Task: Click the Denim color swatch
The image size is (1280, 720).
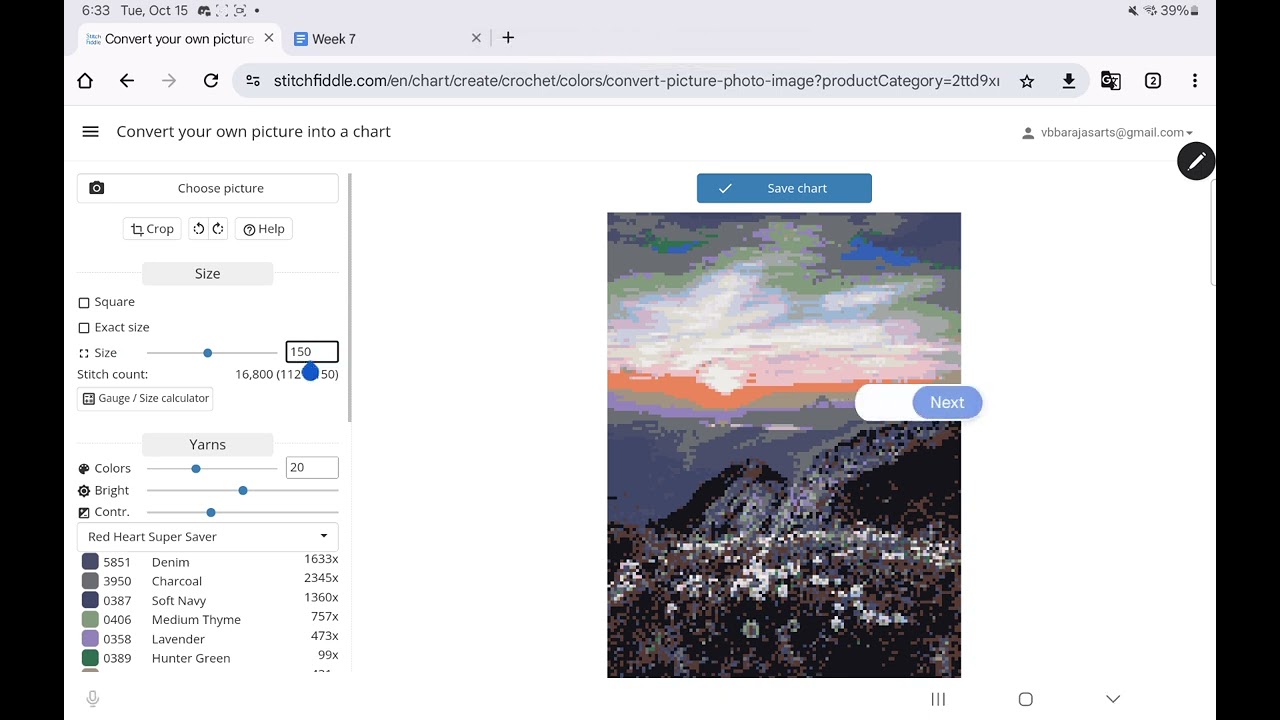Action: 90,562
